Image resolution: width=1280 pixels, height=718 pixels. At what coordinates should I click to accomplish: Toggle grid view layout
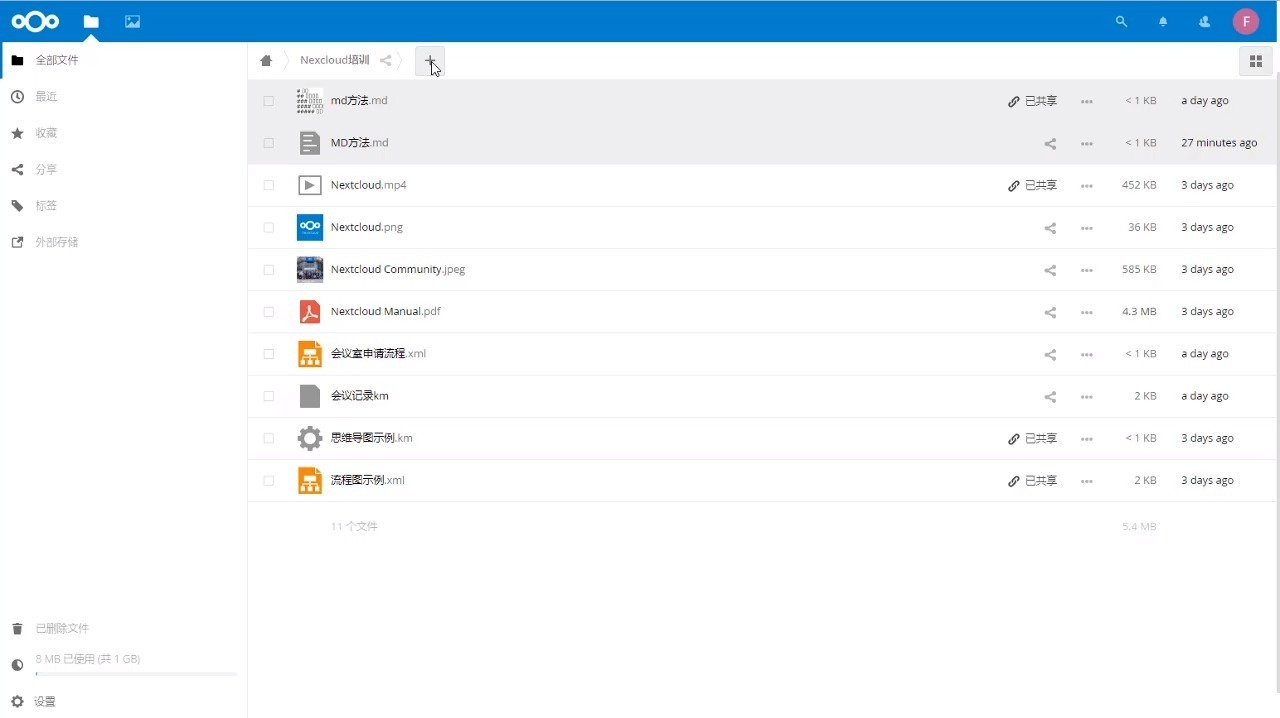[1256, 61]
